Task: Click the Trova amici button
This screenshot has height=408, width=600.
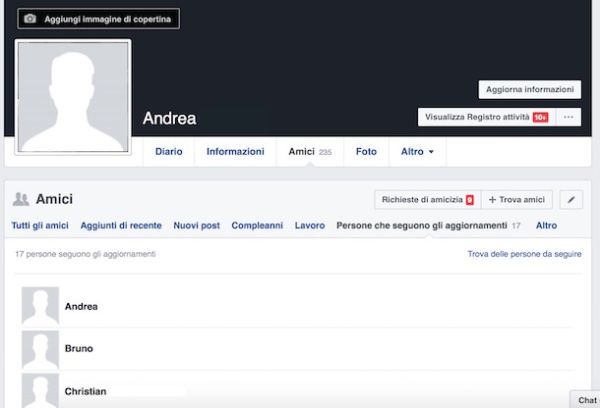Action: click(516, 200)
